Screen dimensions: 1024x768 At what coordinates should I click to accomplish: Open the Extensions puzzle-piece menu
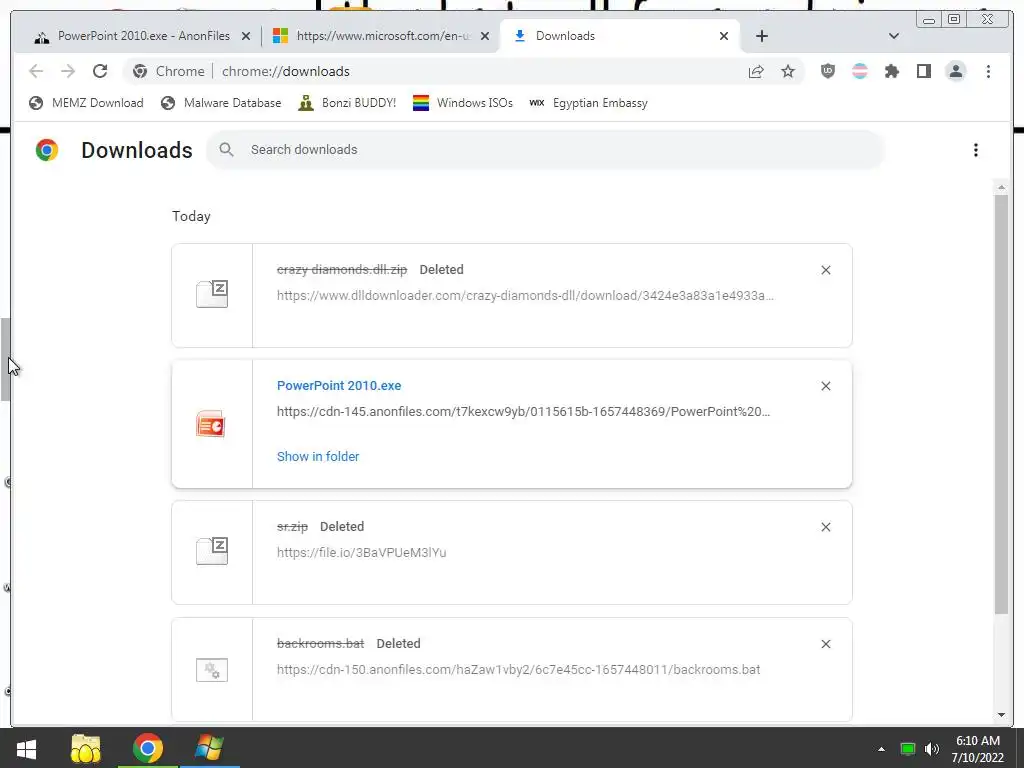pyautogui.click(x=892, y=71)
